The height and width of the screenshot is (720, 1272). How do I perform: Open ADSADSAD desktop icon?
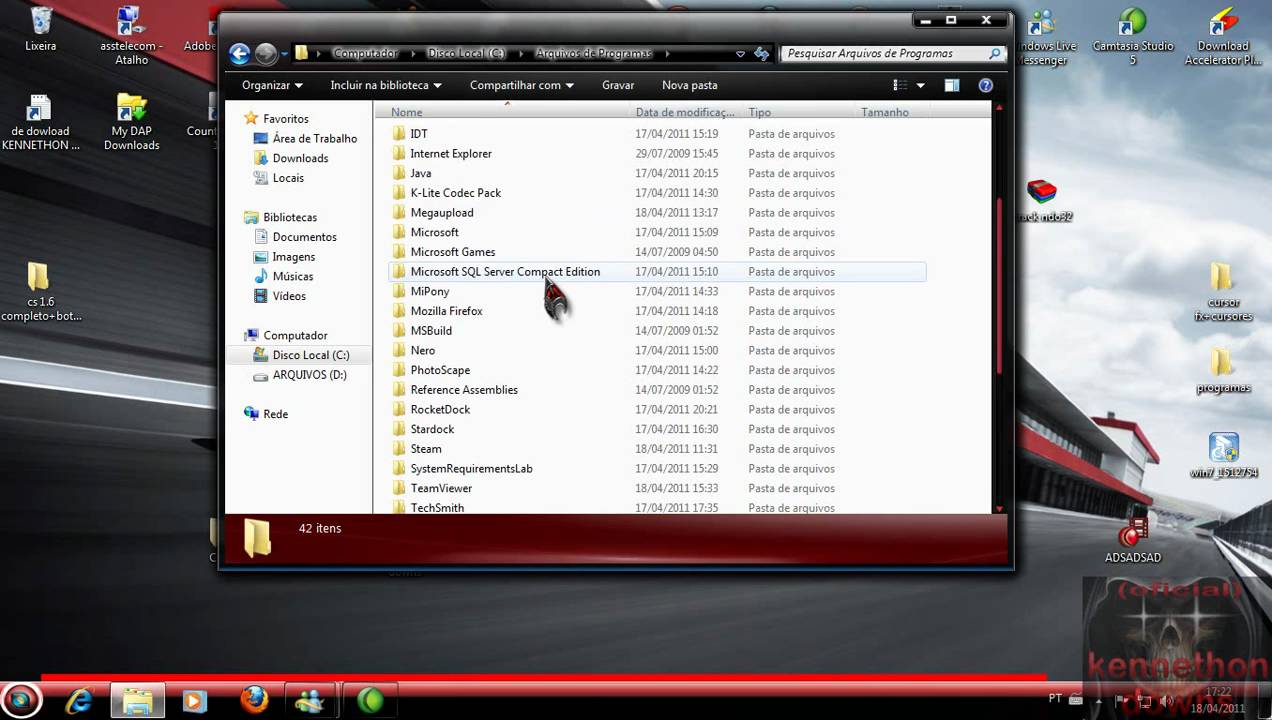tap(1133, 541)
